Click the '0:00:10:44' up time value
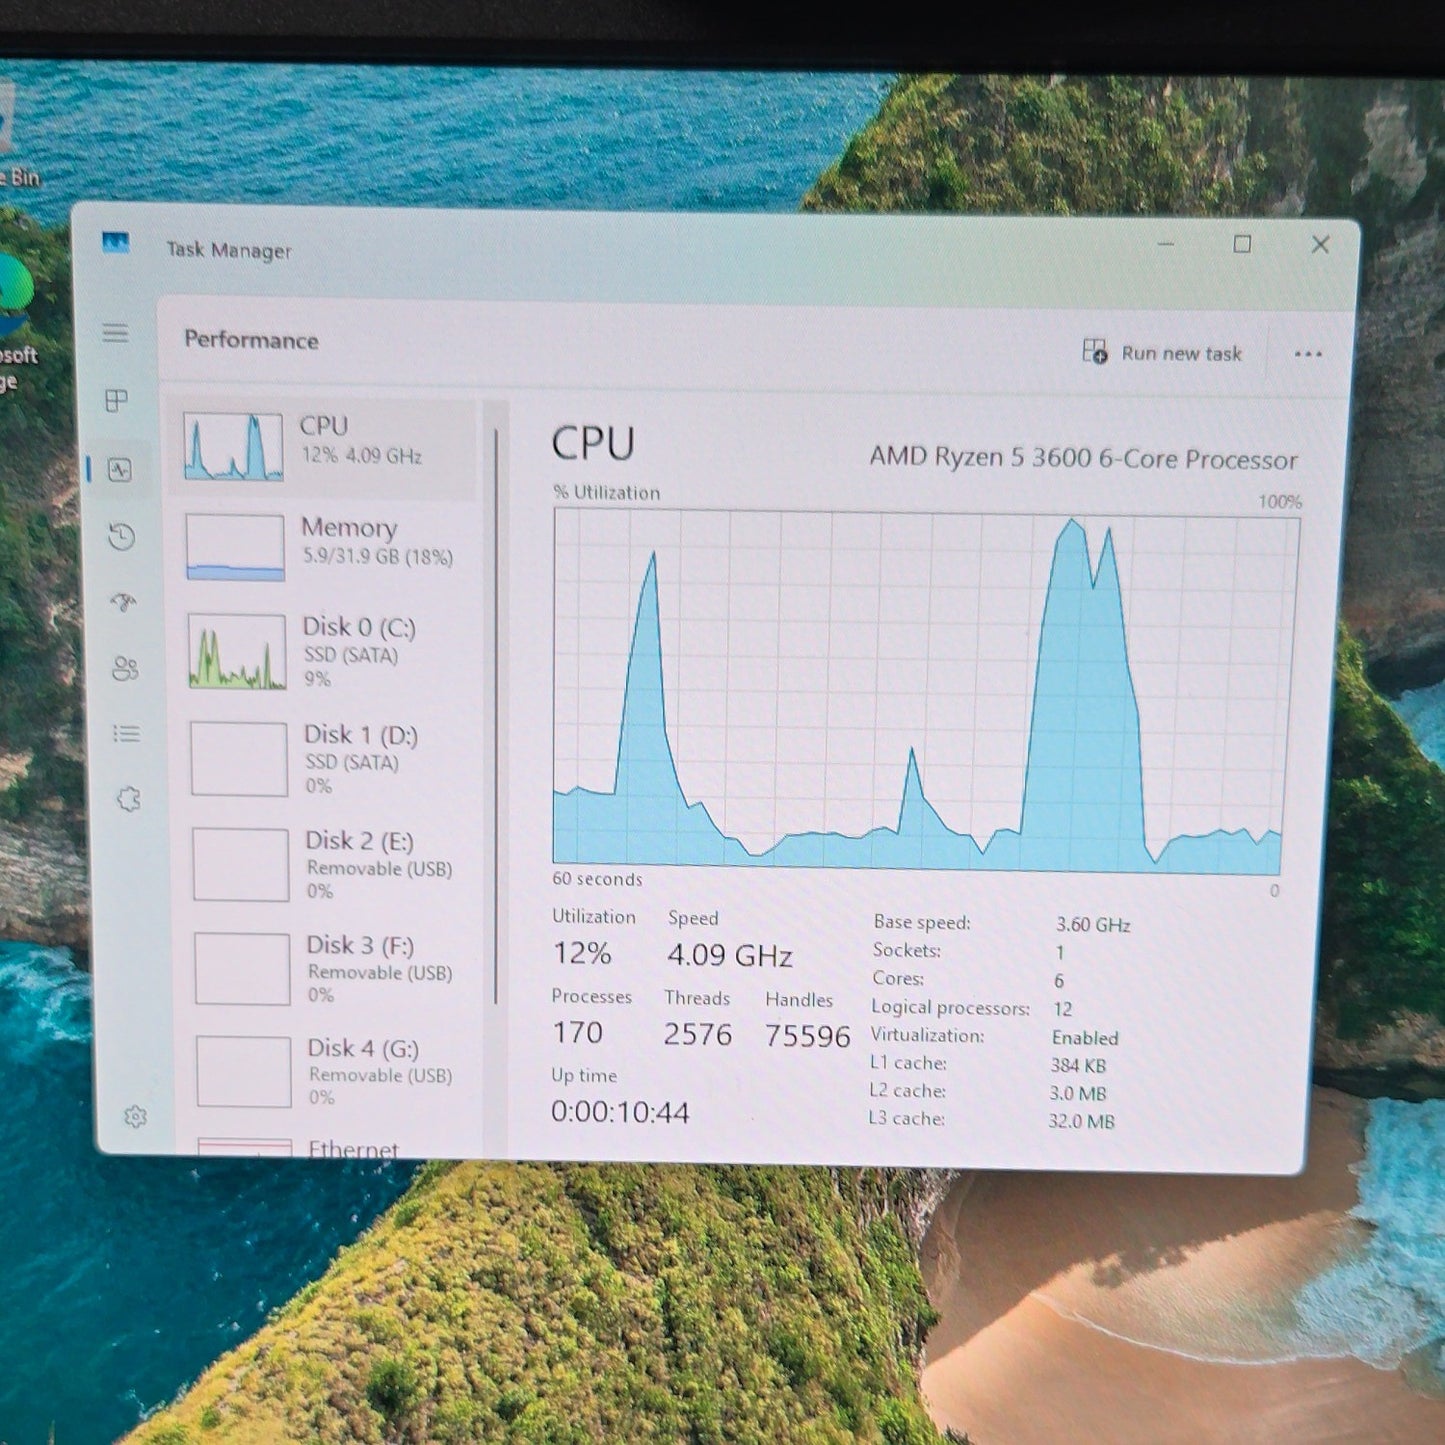 (x=620, y=1112)
